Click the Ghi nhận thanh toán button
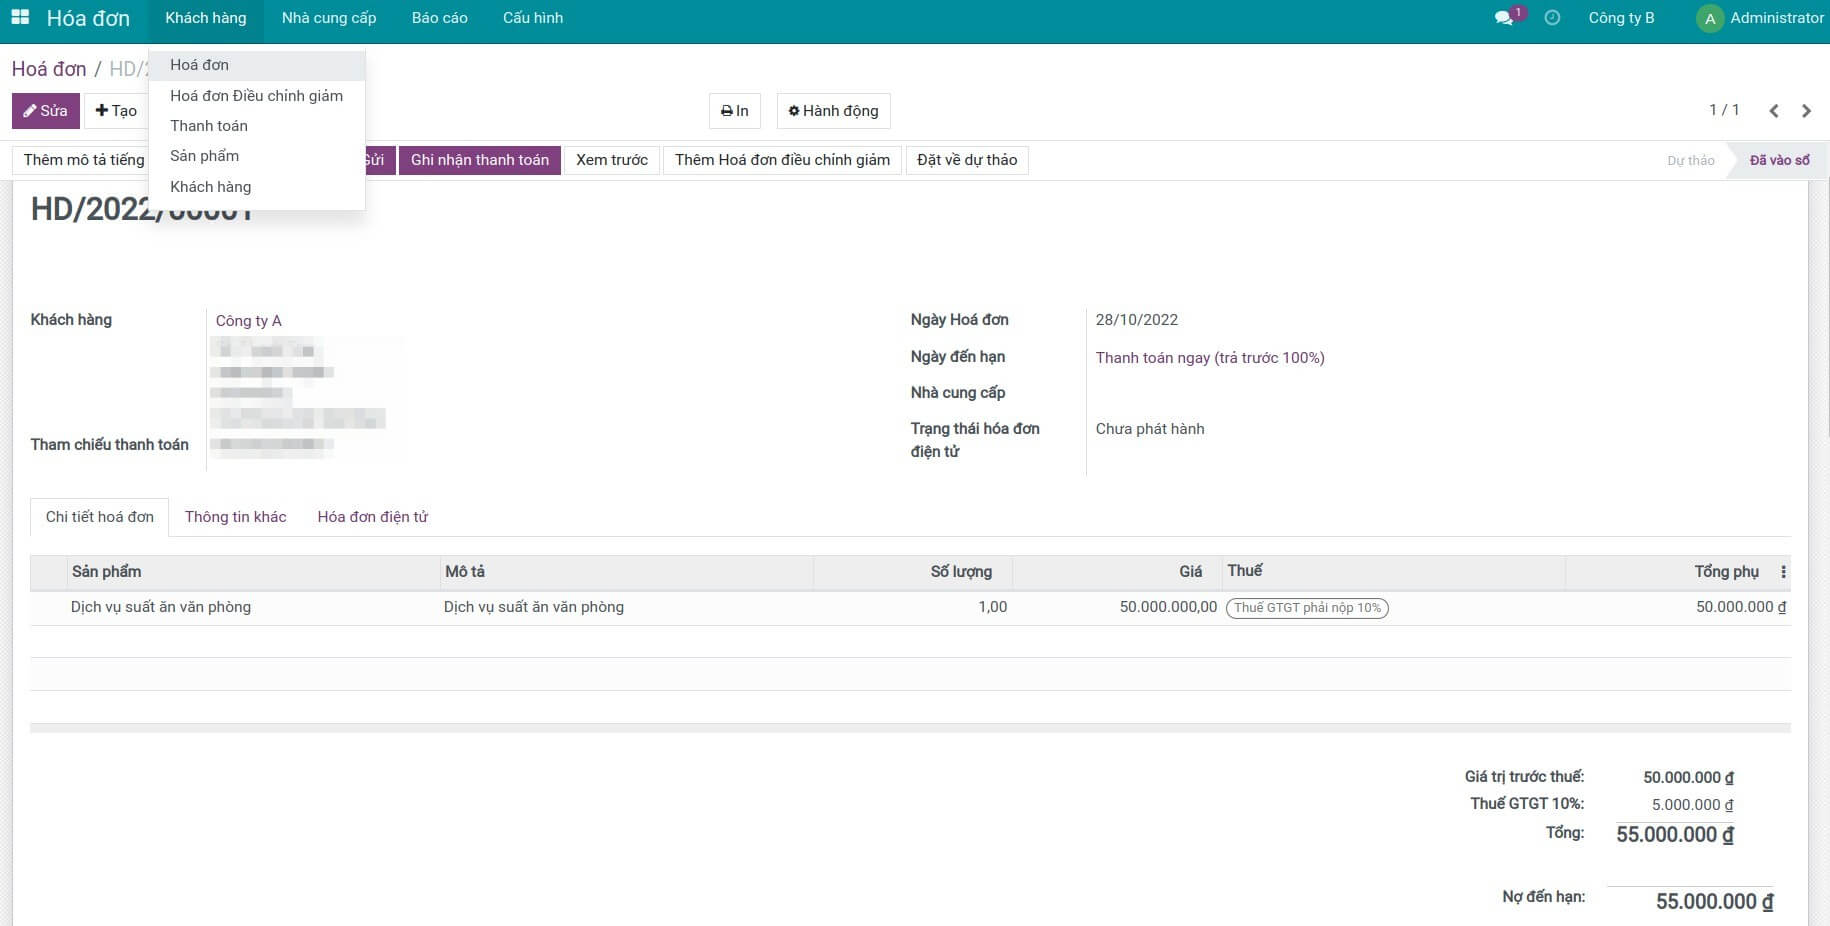This screenshot has width=1830, height=926. point(479,160)
